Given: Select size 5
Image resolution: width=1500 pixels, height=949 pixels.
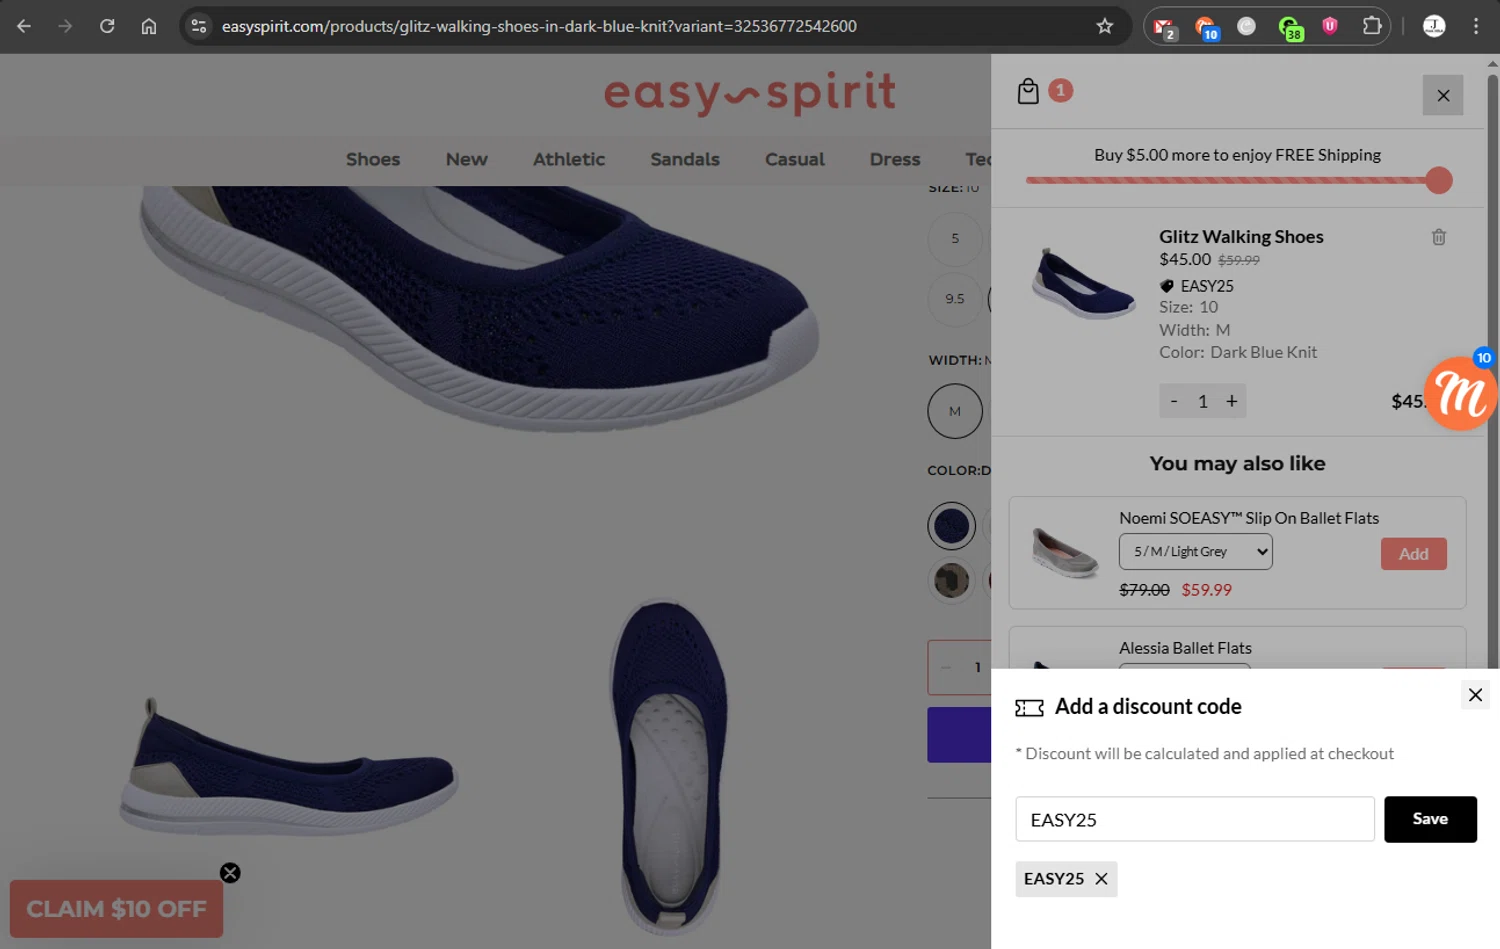Looking at the screenshot, I should click(955, 238).
